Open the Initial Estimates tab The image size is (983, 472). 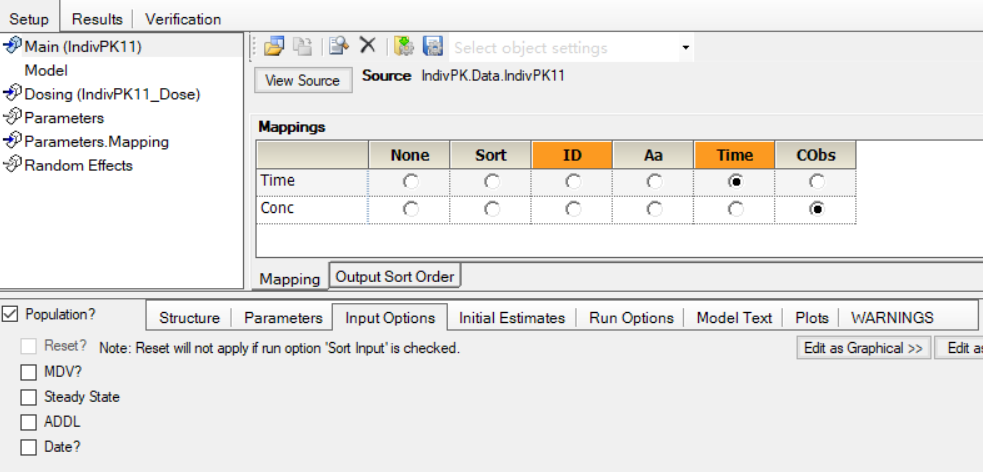512,318
